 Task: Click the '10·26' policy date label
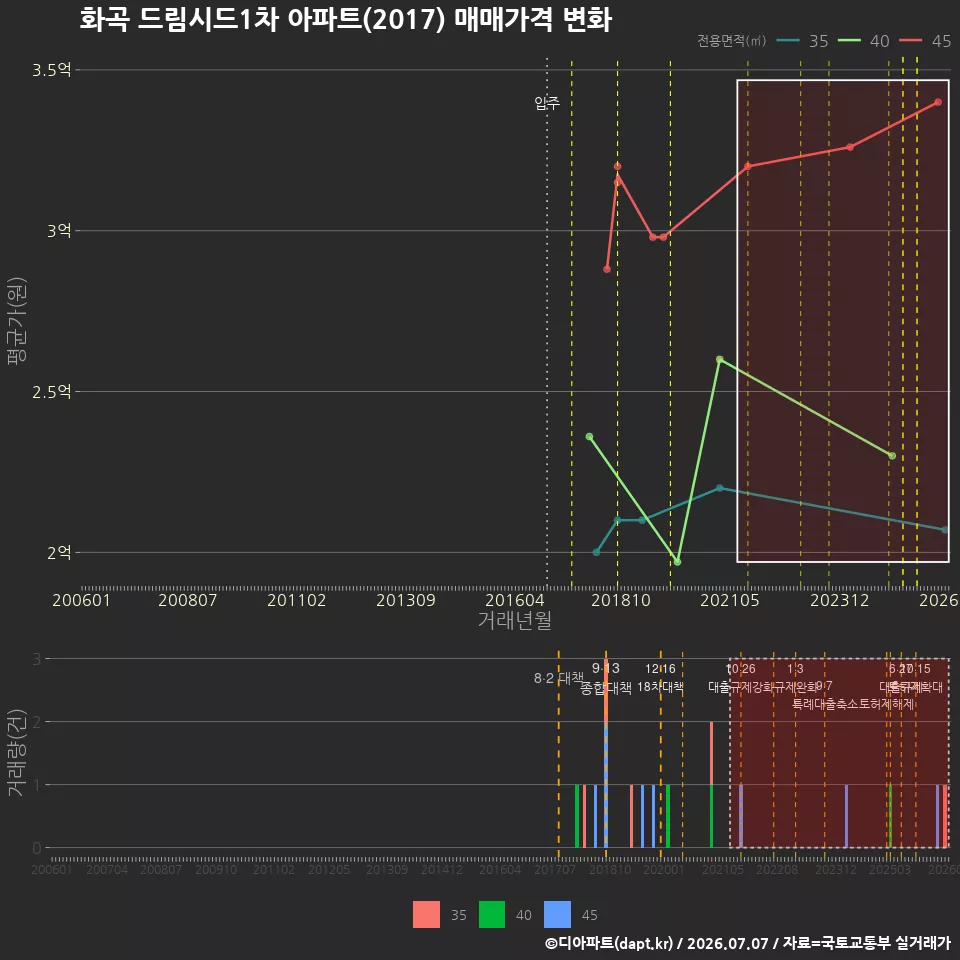click(740, 669)
